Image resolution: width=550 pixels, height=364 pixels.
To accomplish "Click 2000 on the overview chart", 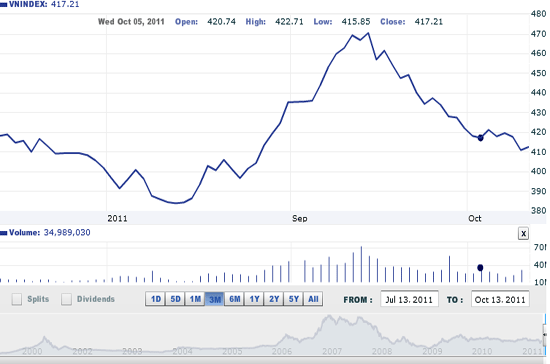I will (x=32, y=351).
